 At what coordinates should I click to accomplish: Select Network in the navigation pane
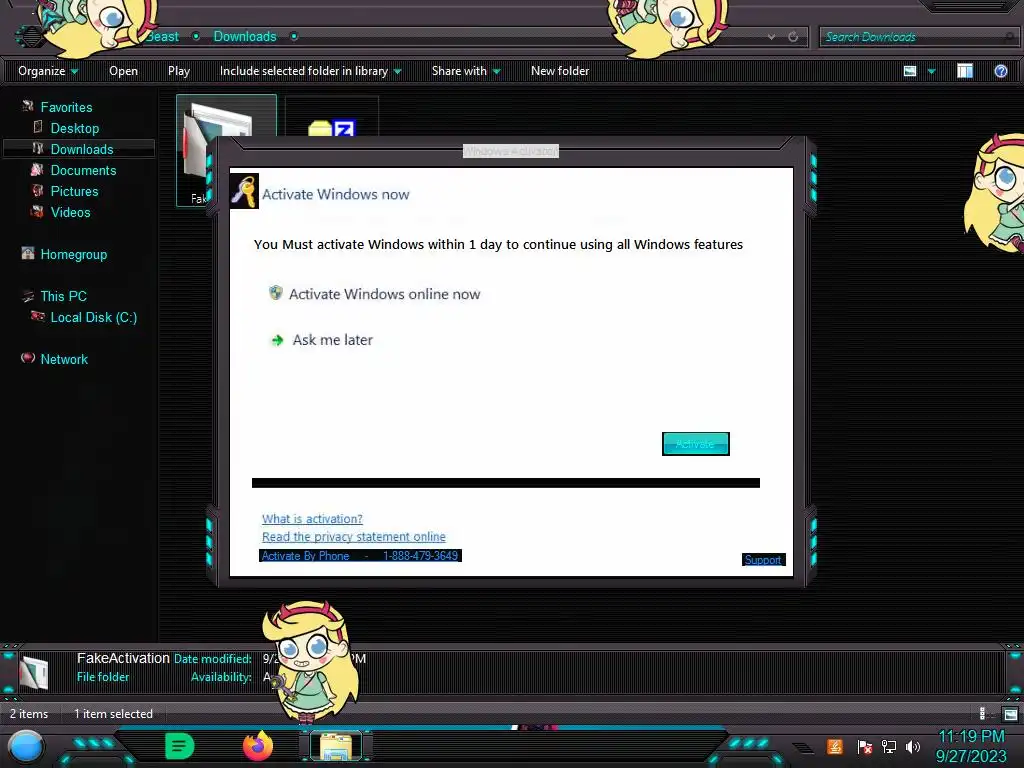pyautogui.click(x=63, y=359)
